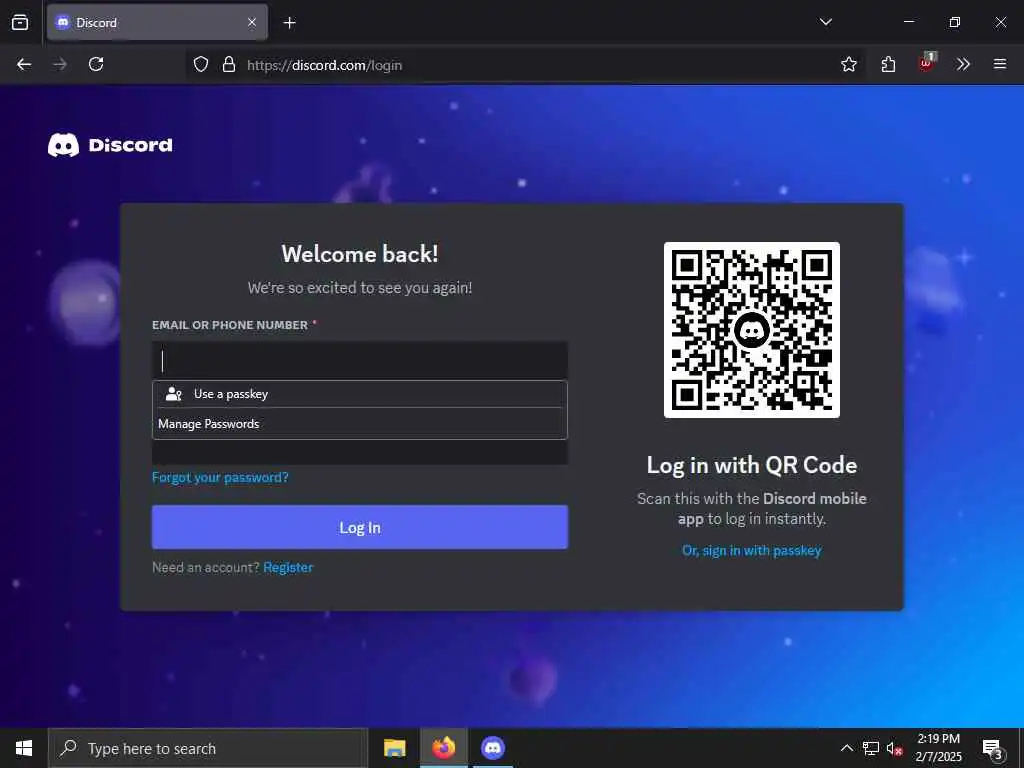The width and height of the screenshot is (1024, 768).
Task: Select the Discord tab
Action: click(157, 22)
